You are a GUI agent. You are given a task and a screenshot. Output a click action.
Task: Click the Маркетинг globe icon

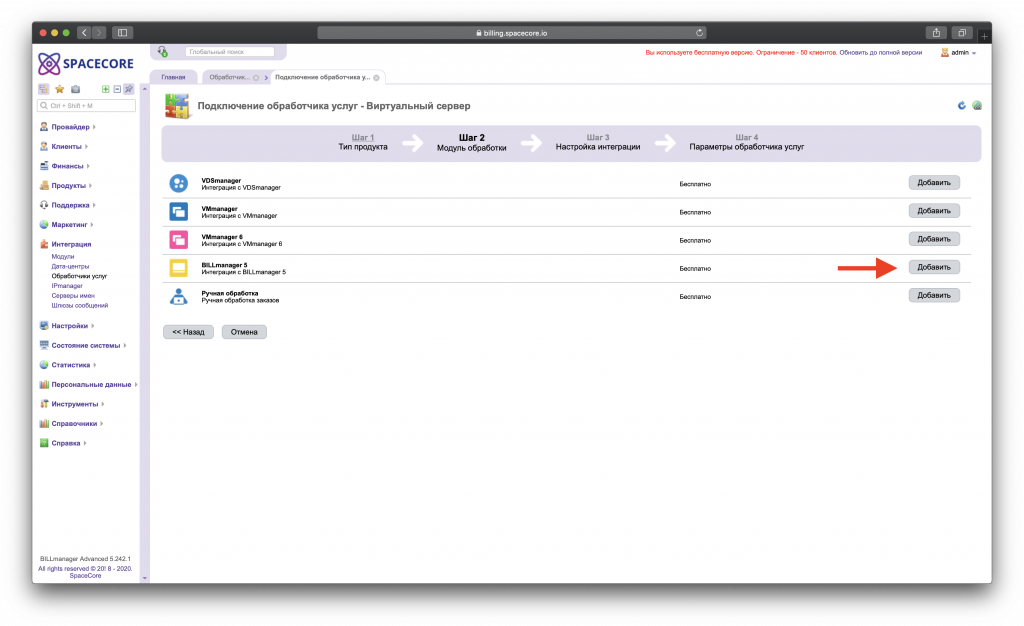coord(44,225)
